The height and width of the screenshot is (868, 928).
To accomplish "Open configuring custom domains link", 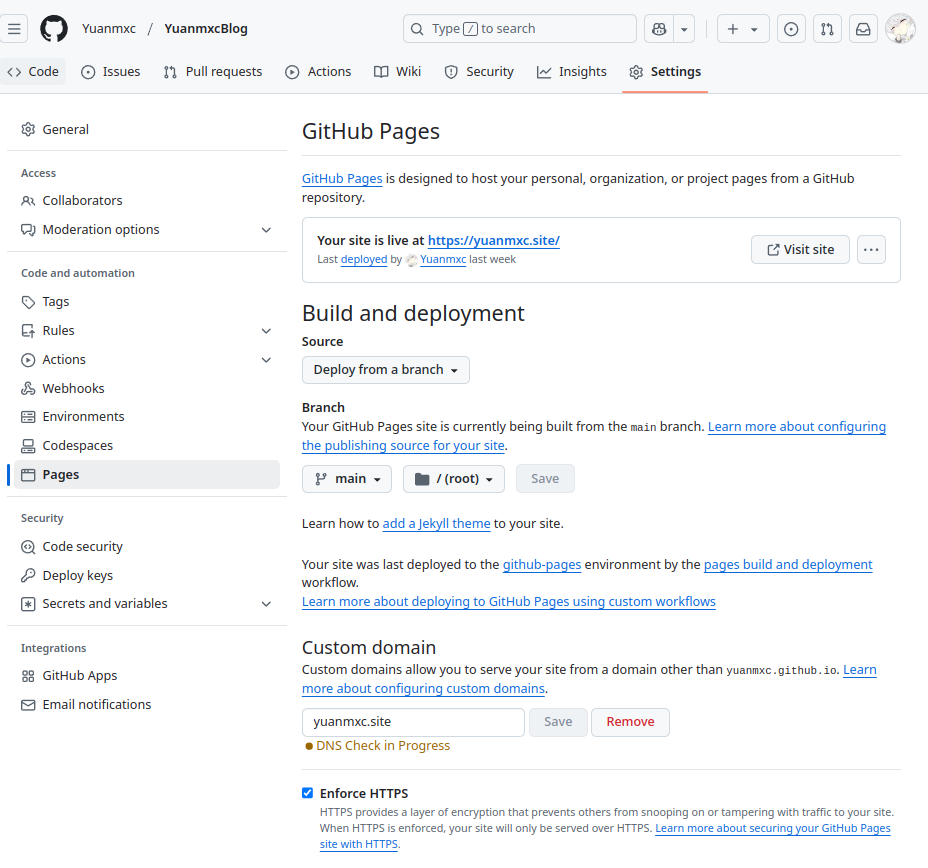I will 424,689.
